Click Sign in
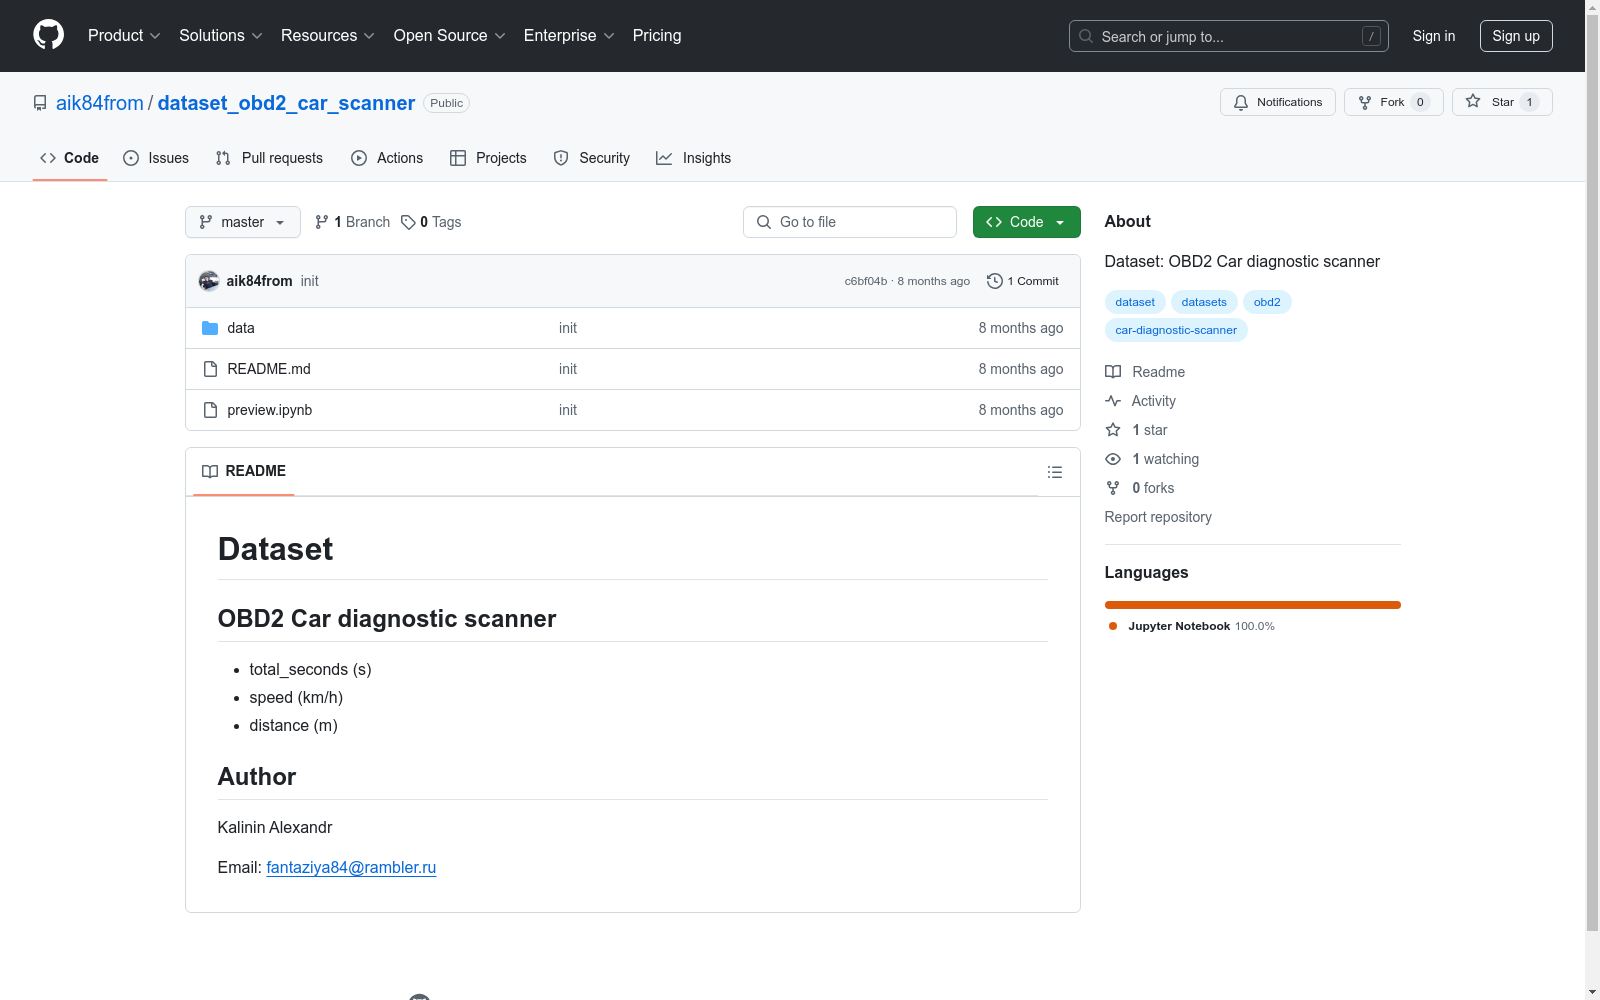Screen dimensions: 1600x1000 1434,36
